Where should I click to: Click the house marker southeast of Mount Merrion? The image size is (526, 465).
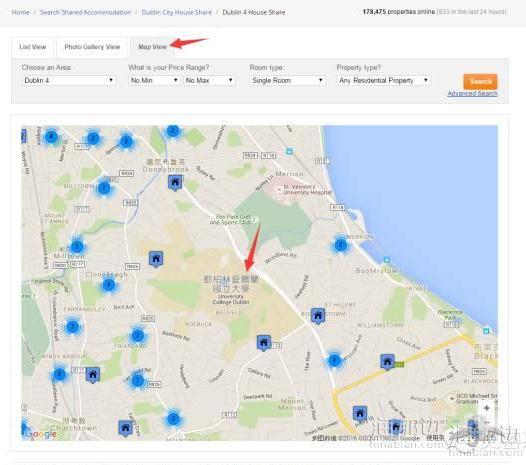tap(360, 413)
